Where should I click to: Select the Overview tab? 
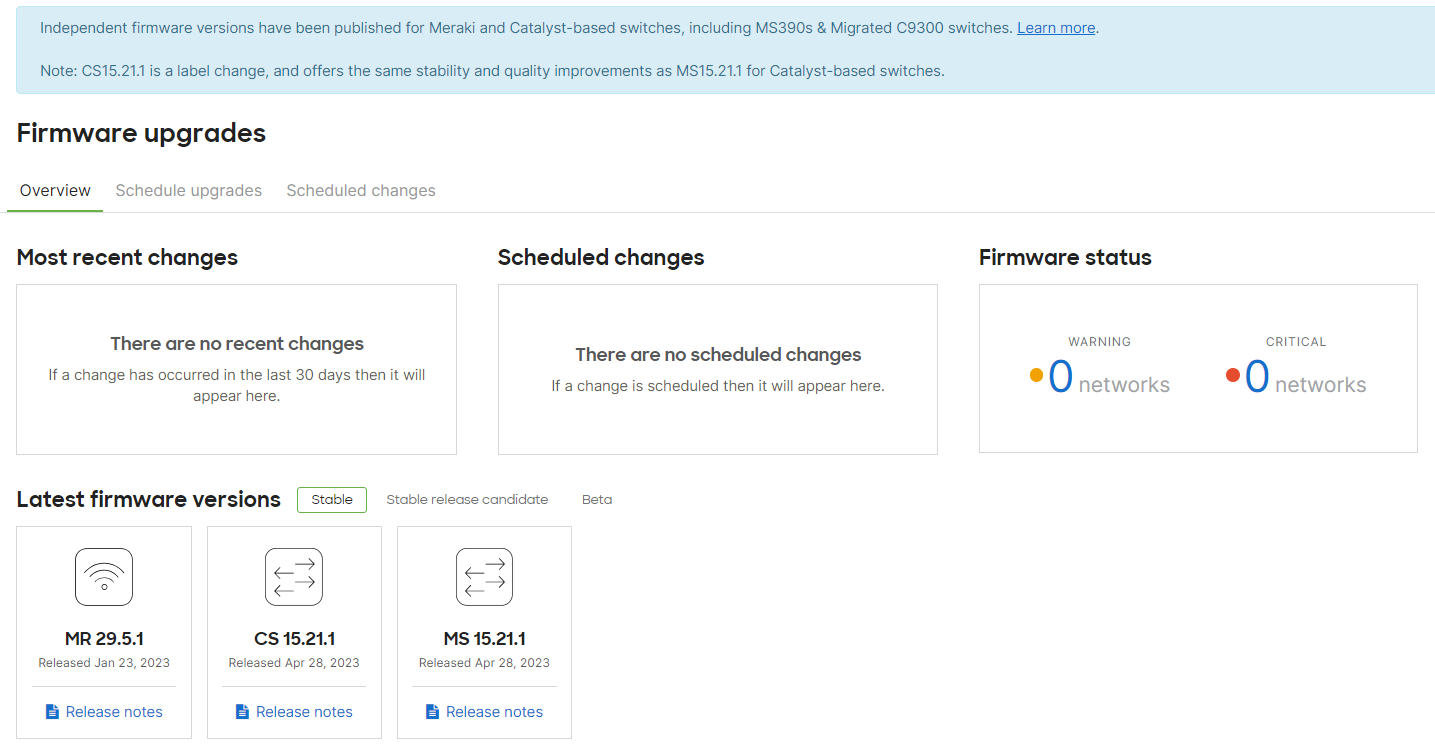[x=55, y=191]
